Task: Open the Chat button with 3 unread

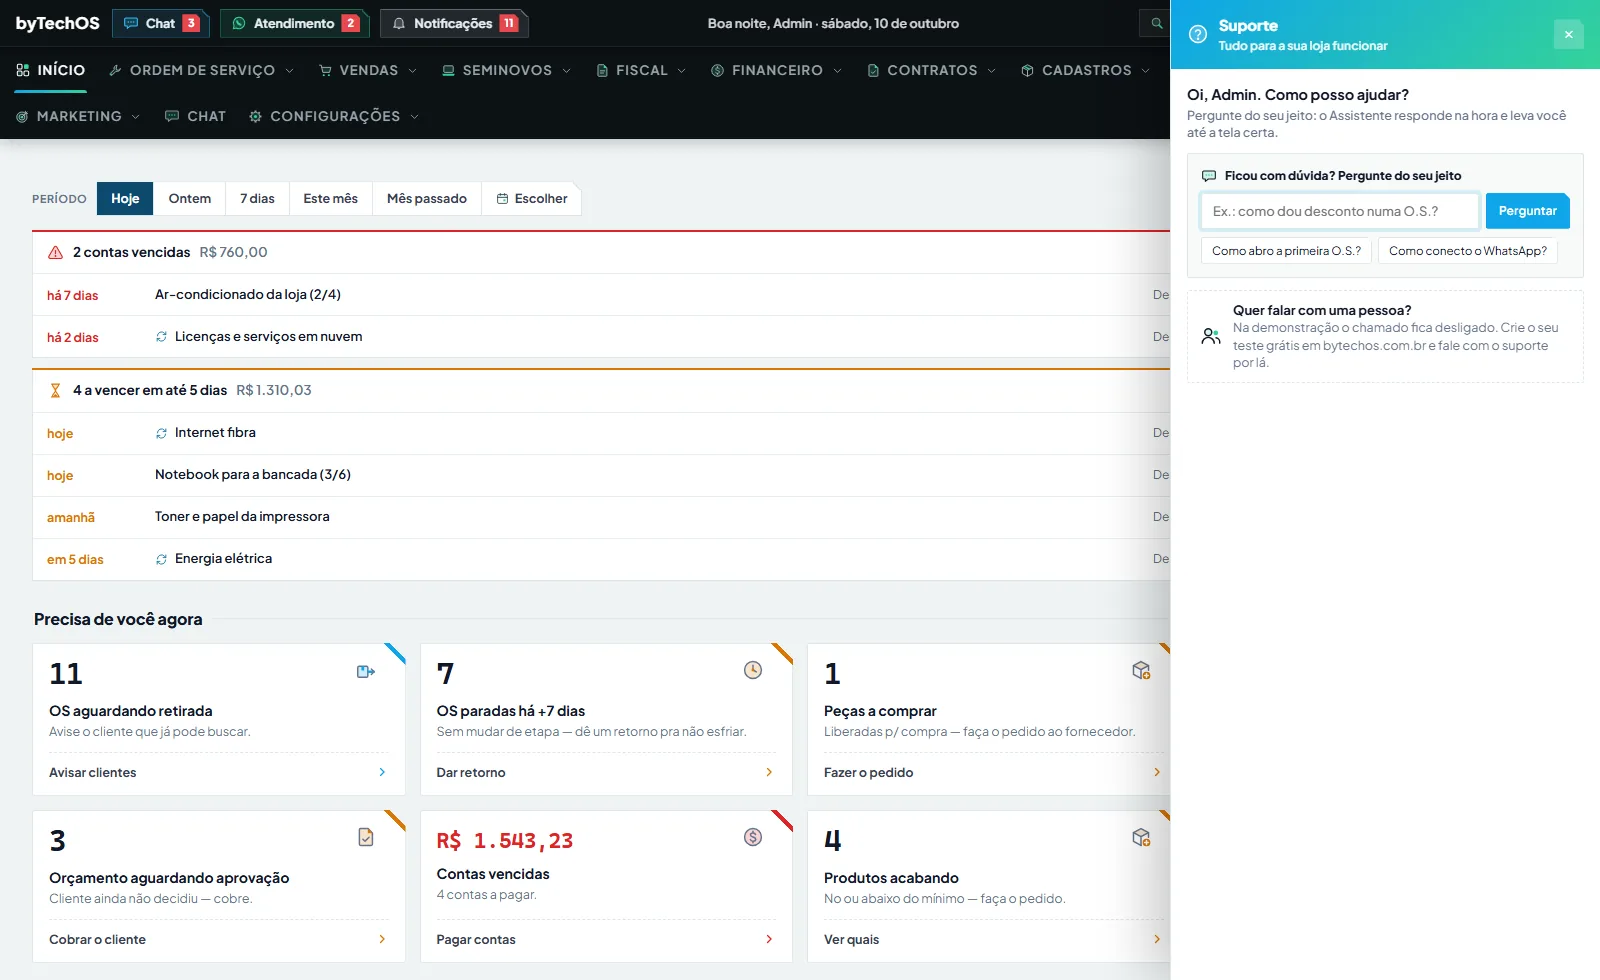Action: [x=161, y=23]
